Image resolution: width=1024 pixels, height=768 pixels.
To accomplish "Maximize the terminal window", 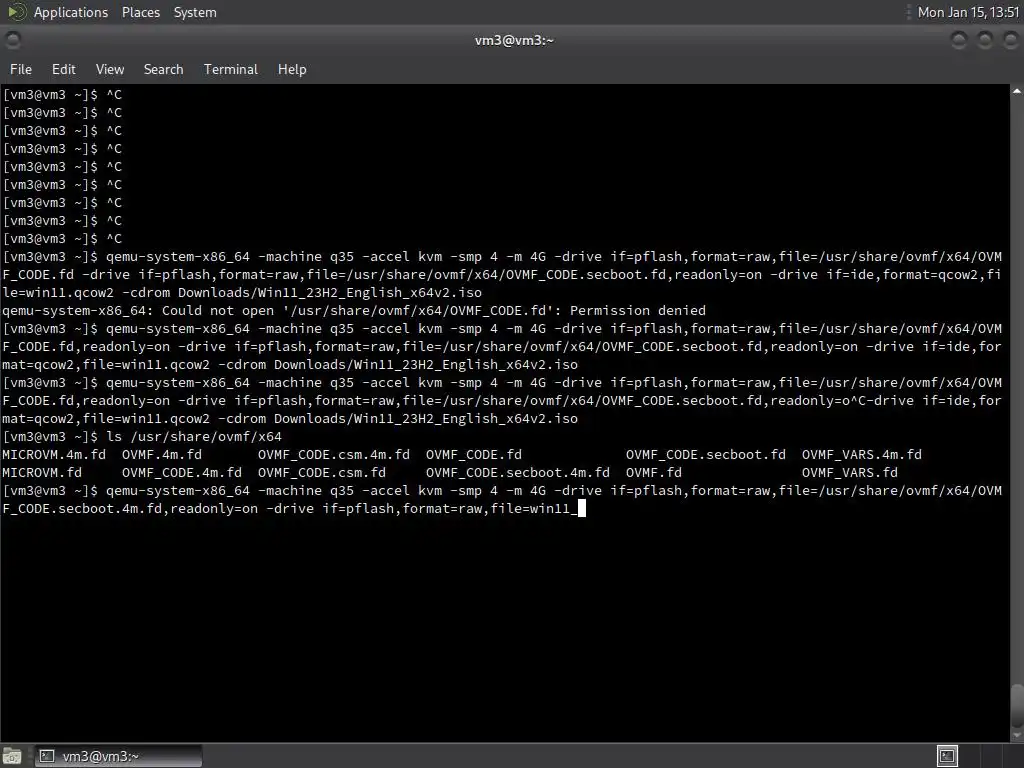I will tap(985, 40).
